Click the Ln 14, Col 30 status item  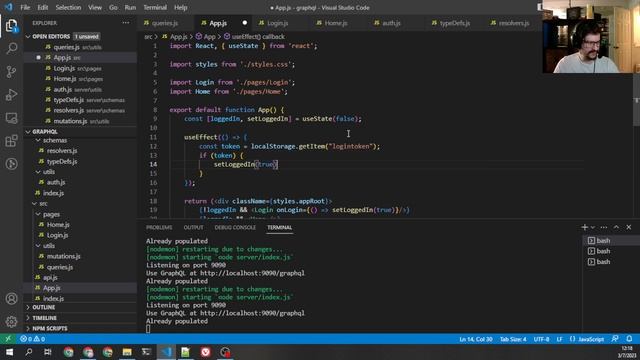pos(476,339)
